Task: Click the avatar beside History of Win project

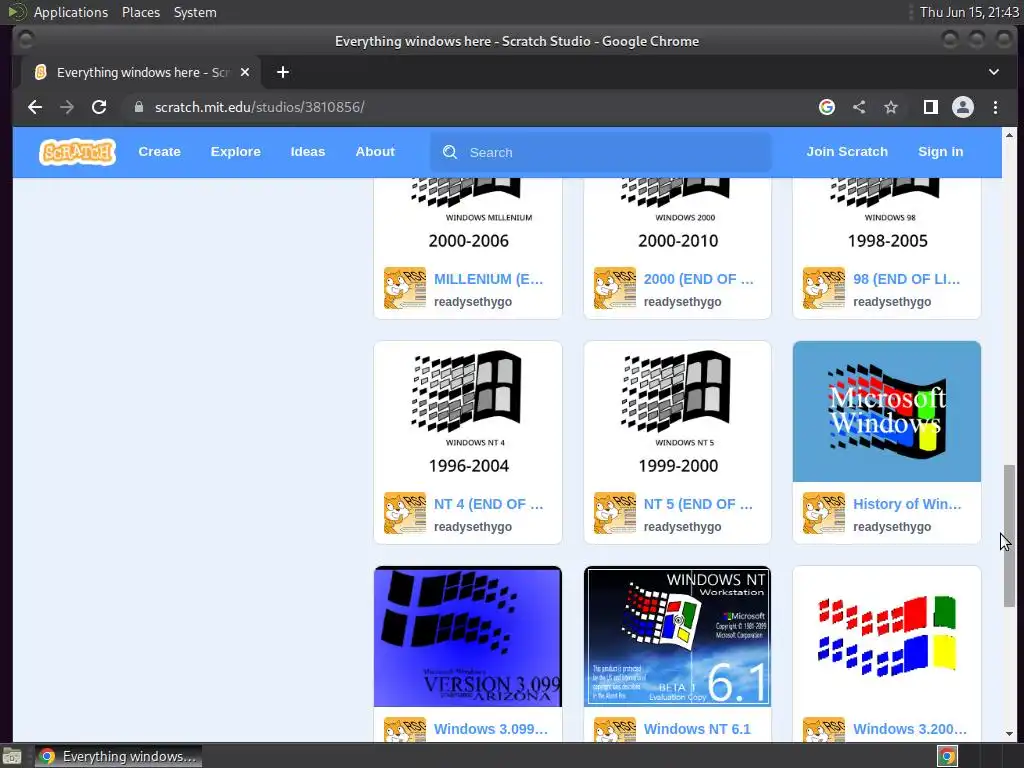Action: coord(824,513)
